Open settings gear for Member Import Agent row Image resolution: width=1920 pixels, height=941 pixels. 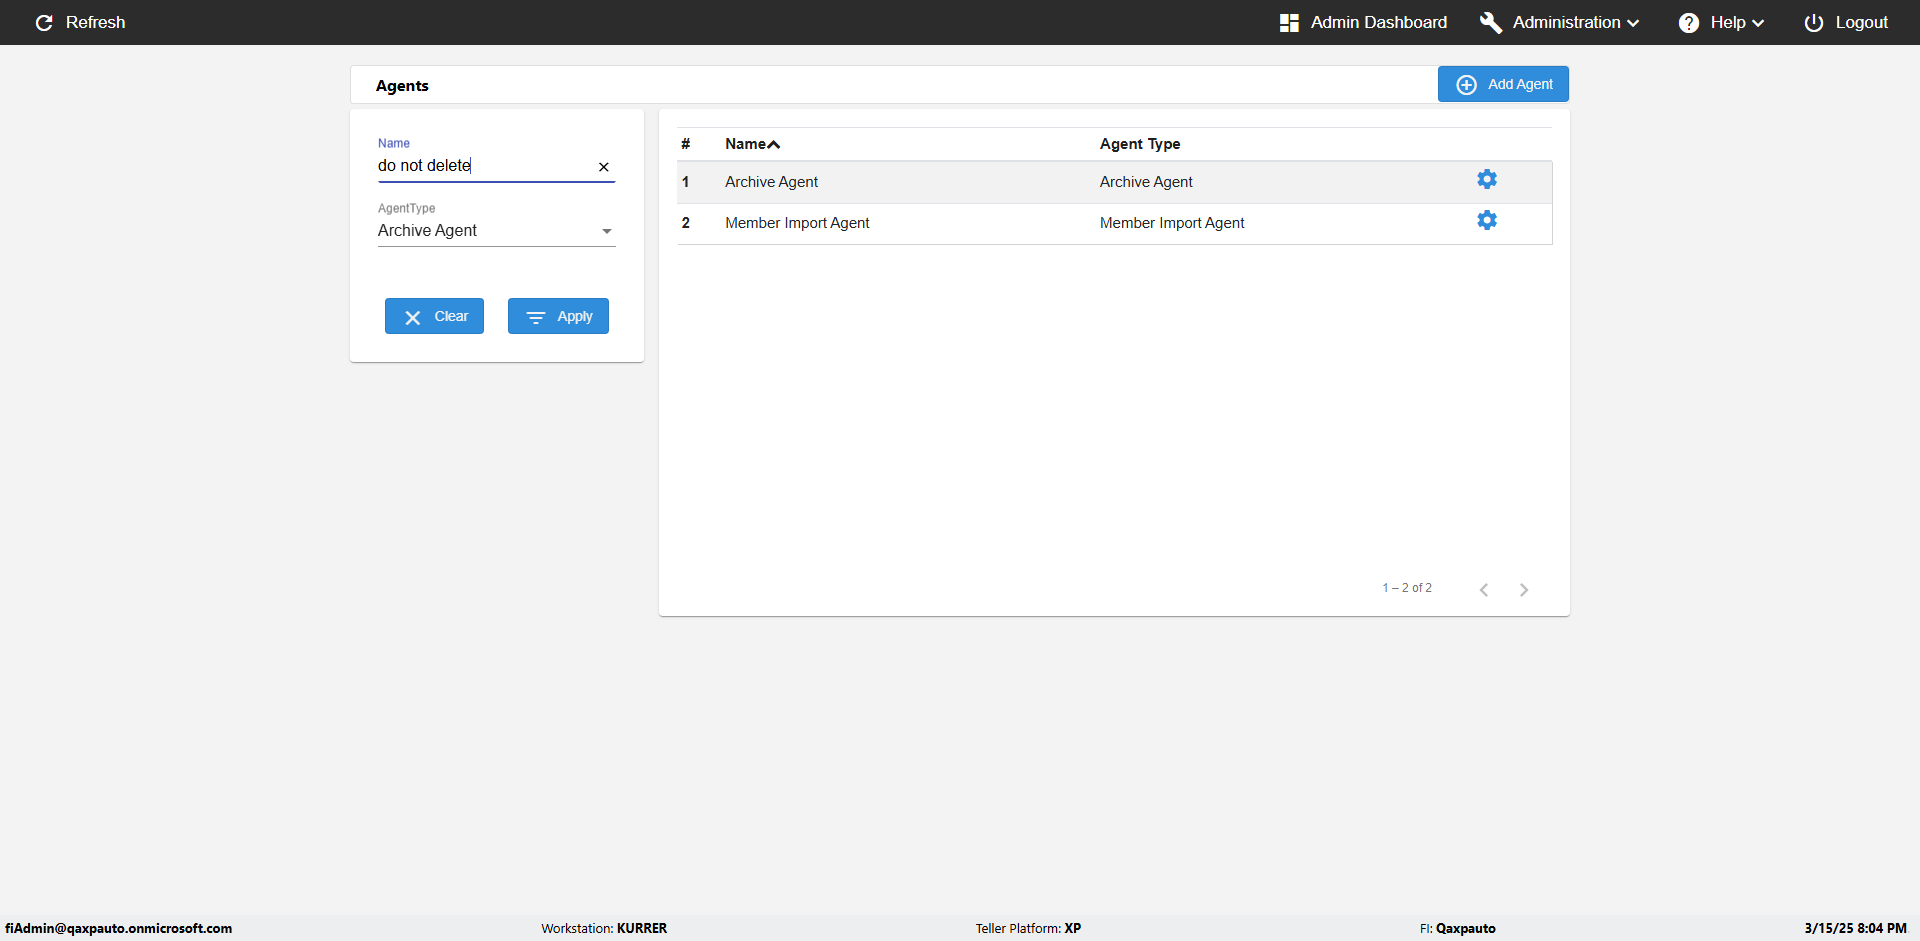pos(1487,220)
